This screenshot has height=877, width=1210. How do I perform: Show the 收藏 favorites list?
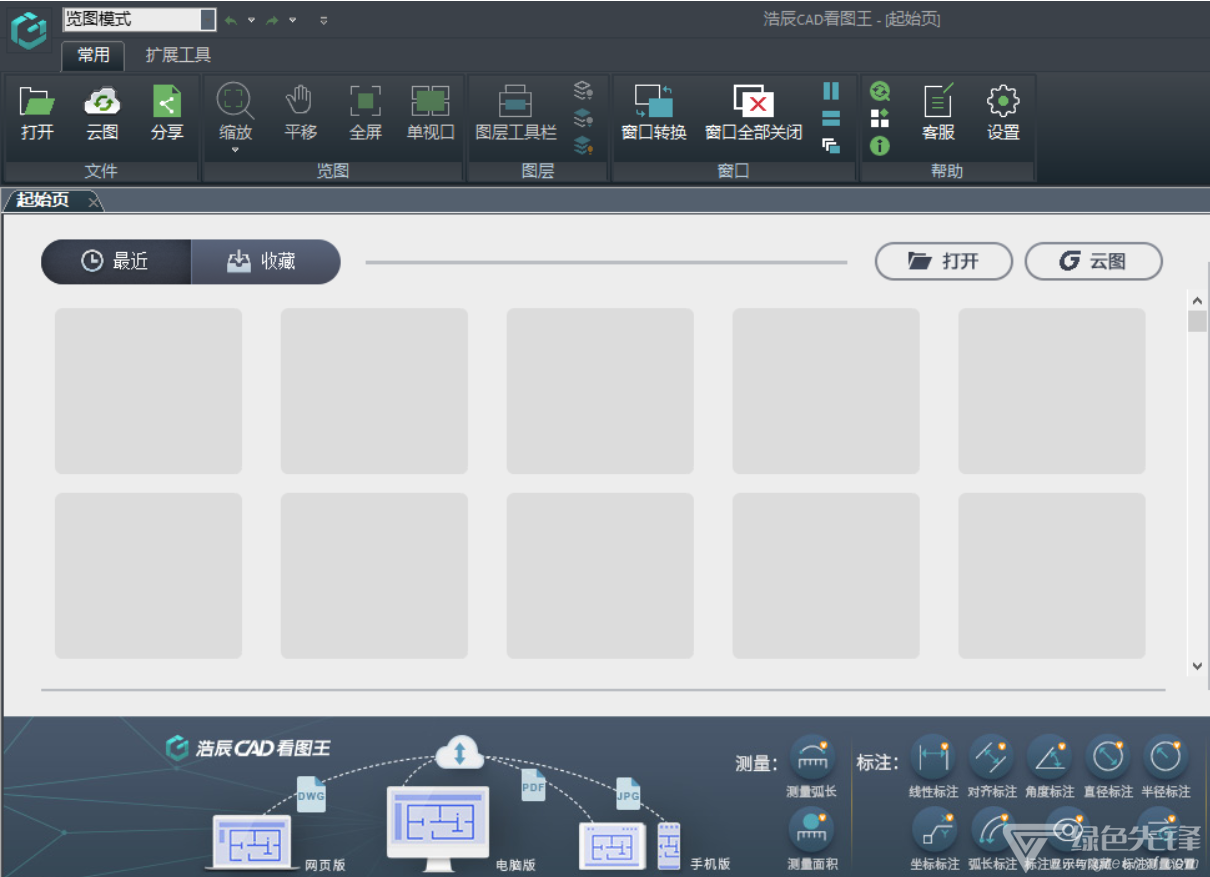click(265, 262)
